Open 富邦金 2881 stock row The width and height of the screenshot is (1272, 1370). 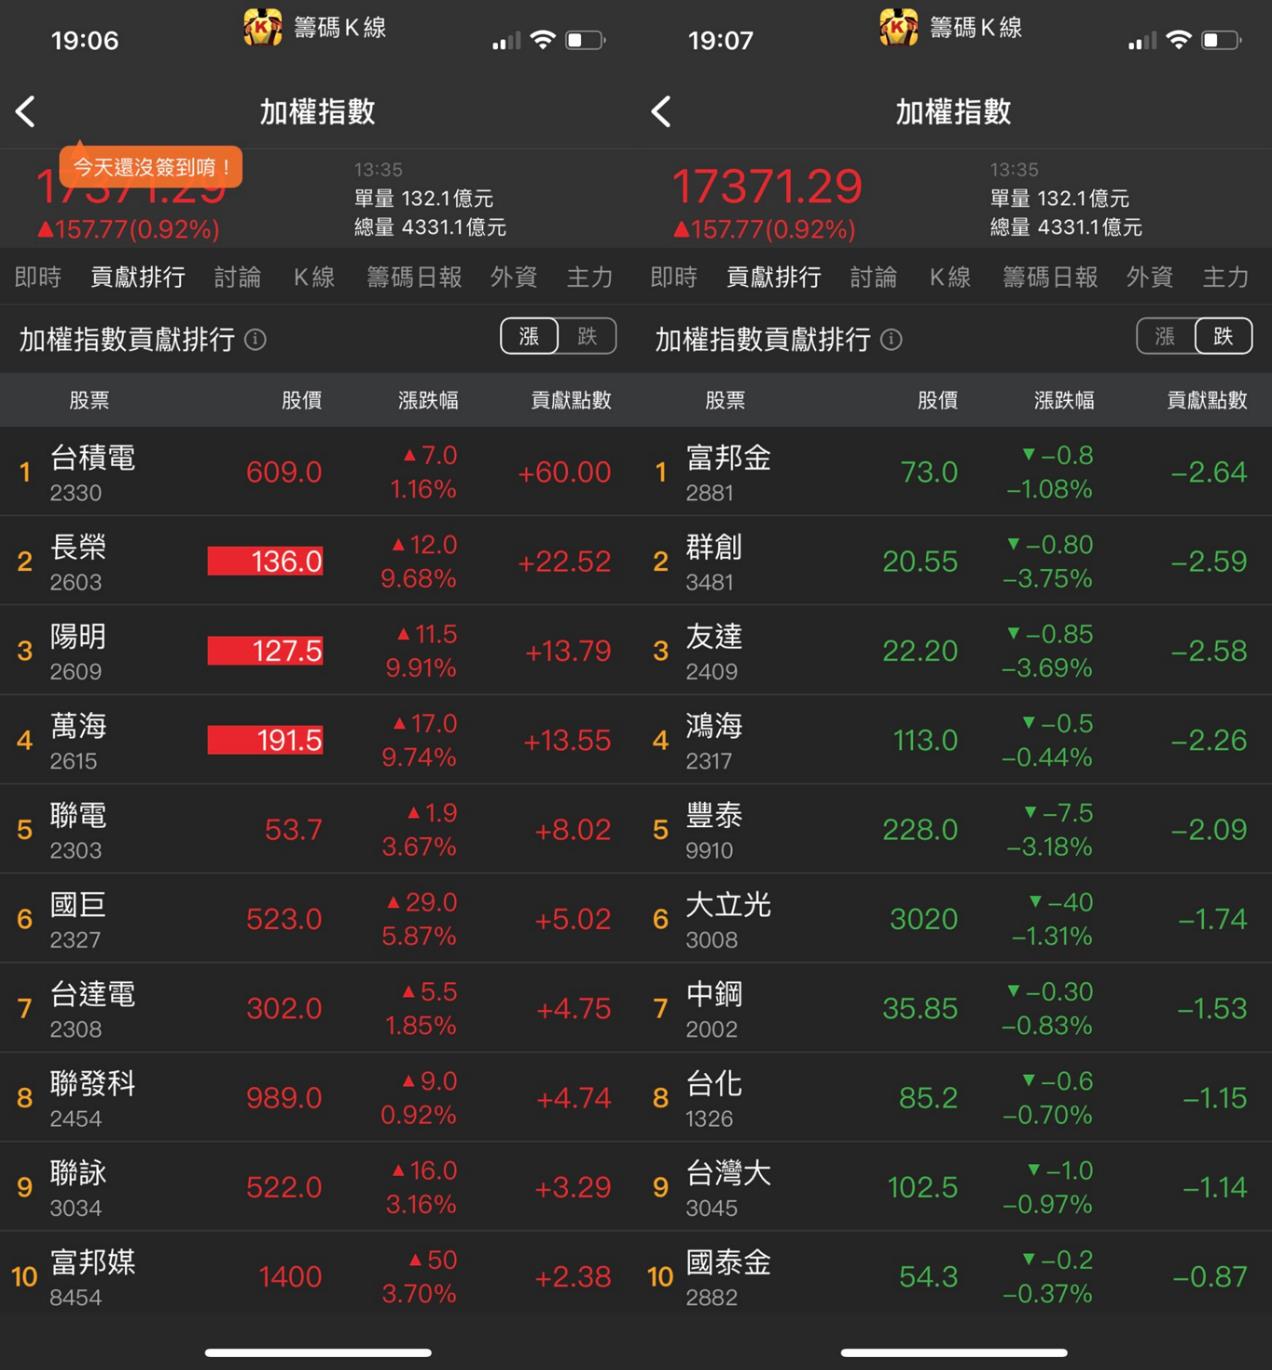954,472
